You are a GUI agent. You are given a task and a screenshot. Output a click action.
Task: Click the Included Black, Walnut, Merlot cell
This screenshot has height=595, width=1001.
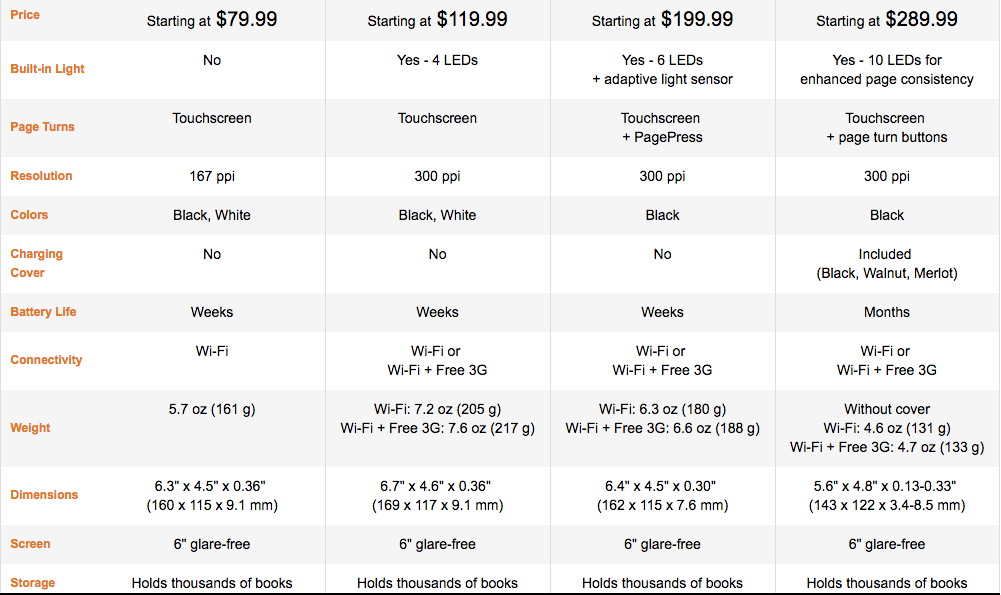tap(887, 264)
